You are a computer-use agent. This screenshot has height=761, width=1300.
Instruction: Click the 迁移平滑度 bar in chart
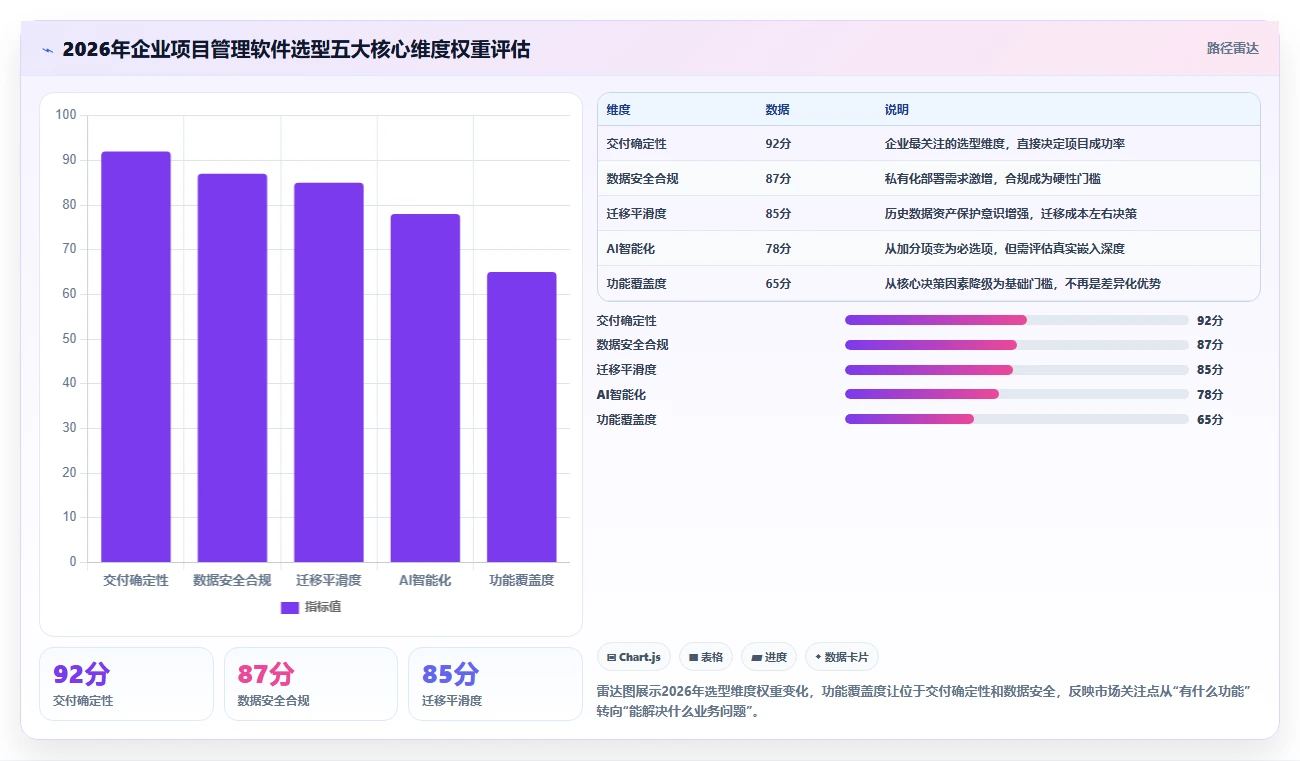point(329,372)
